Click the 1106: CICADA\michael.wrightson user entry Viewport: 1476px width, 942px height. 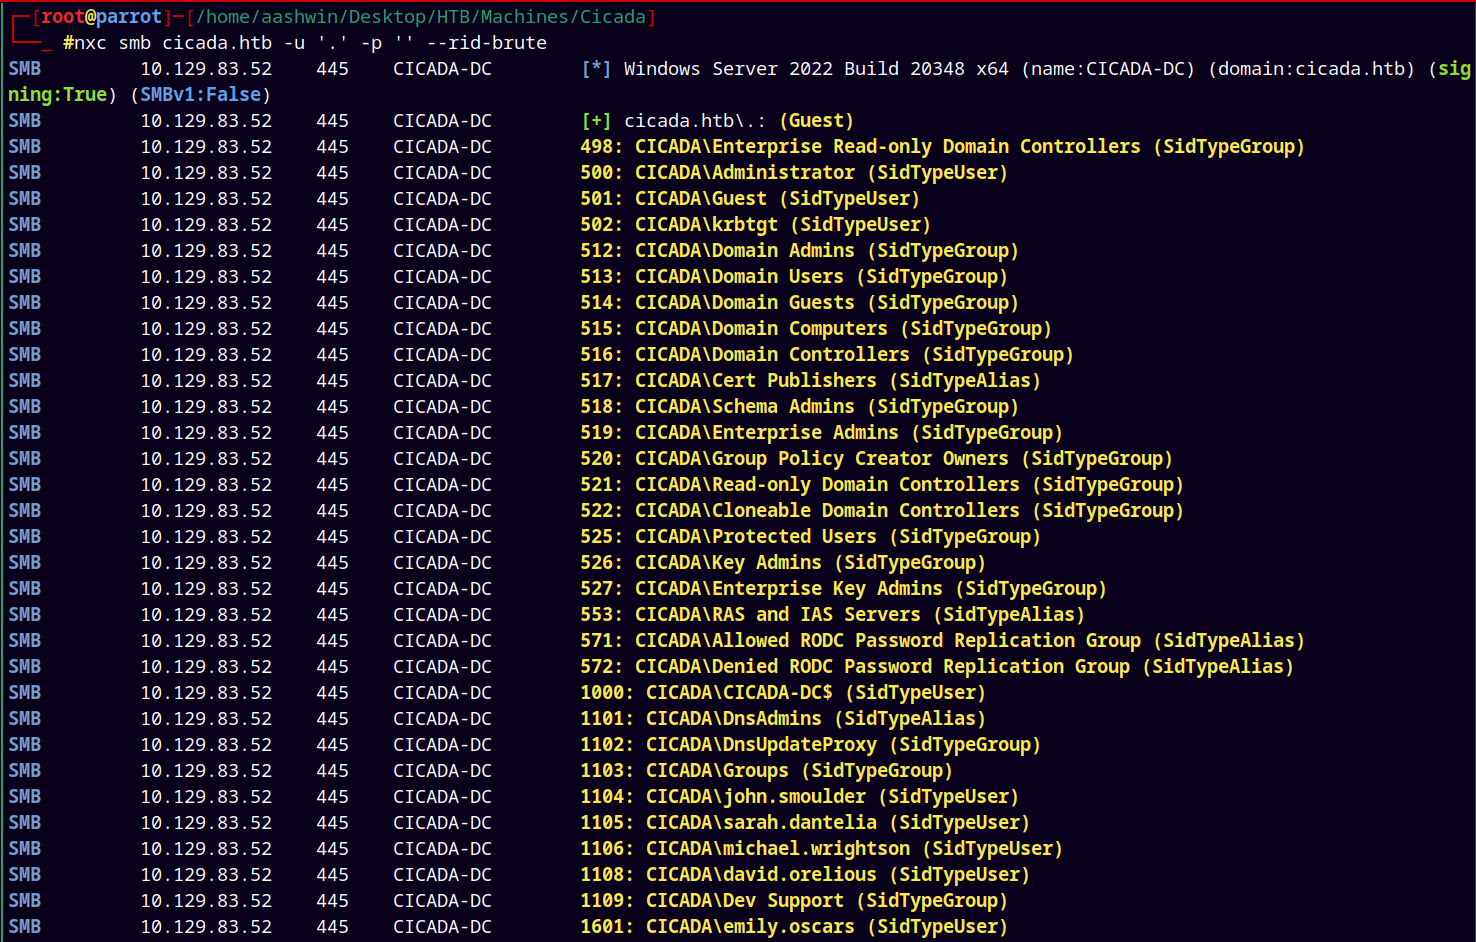821,849
